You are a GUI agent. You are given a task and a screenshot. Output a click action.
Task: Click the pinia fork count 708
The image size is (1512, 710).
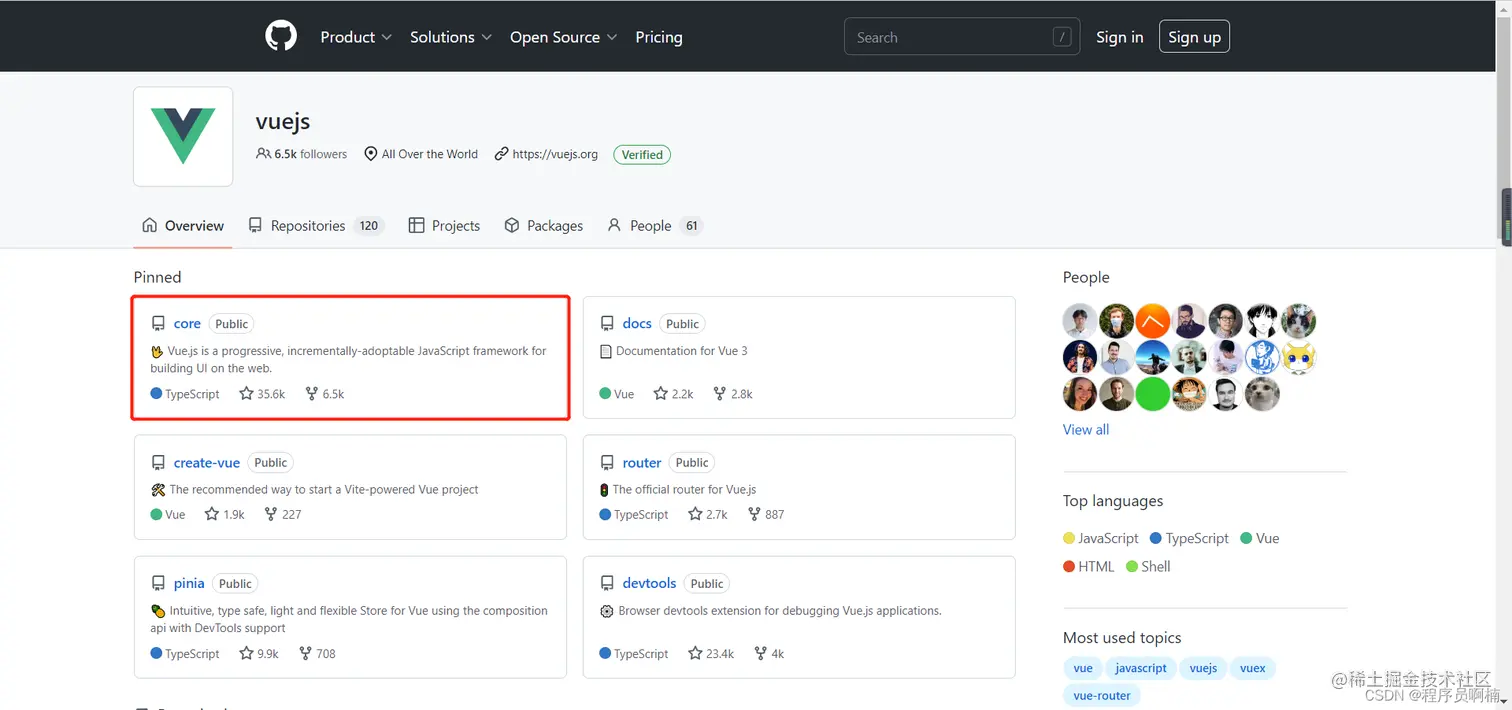click(317, 654)
